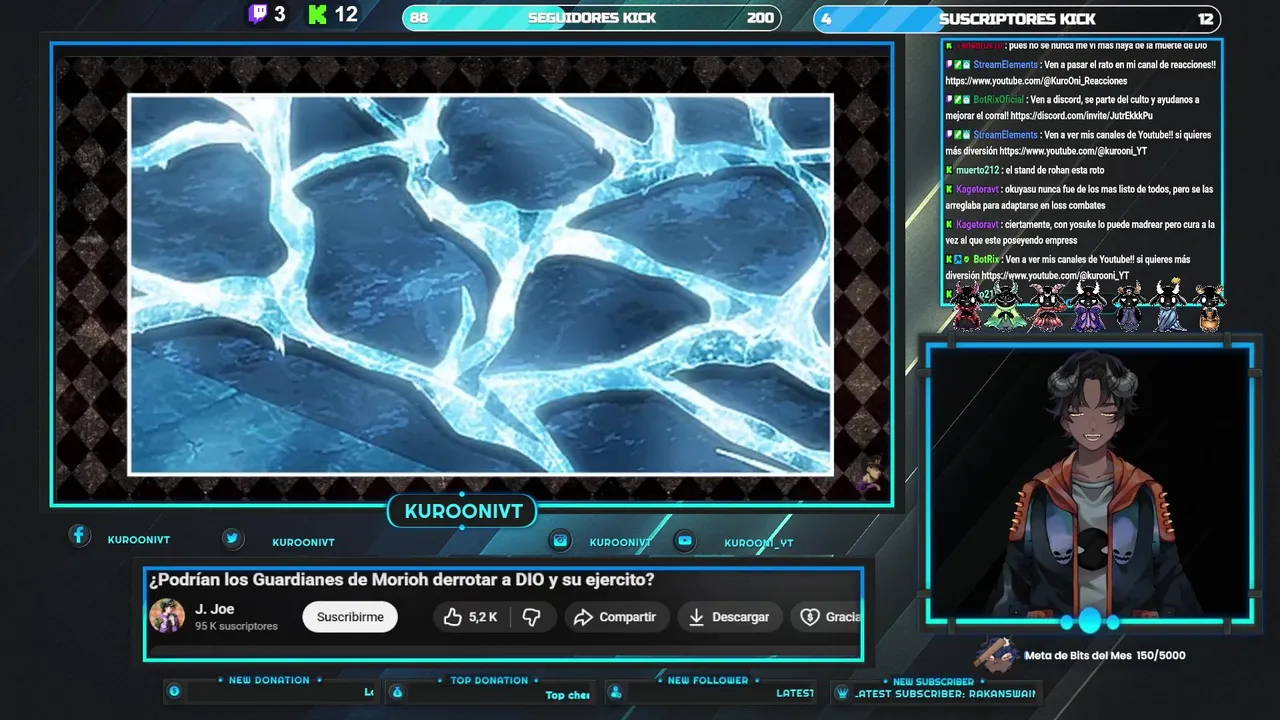1280x720 pixels.
Task: Click '95 K suscriptores' text
Action: (236, 626)
